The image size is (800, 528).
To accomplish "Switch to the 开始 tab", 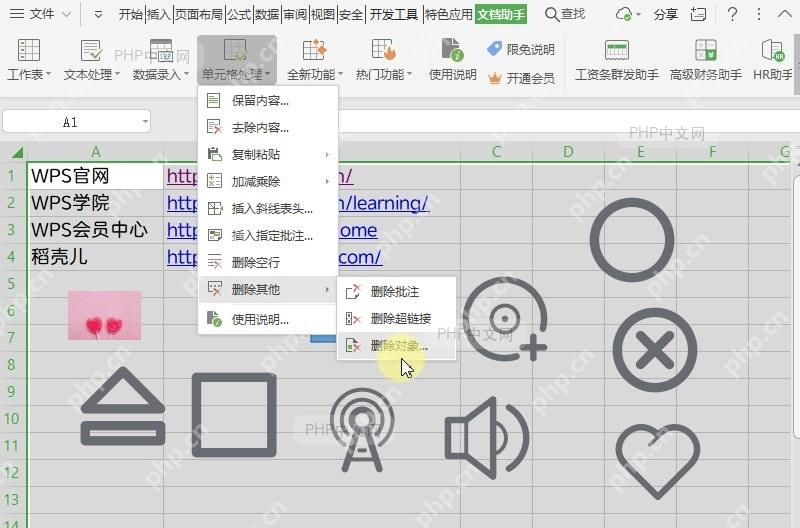I will pos(131,14).
